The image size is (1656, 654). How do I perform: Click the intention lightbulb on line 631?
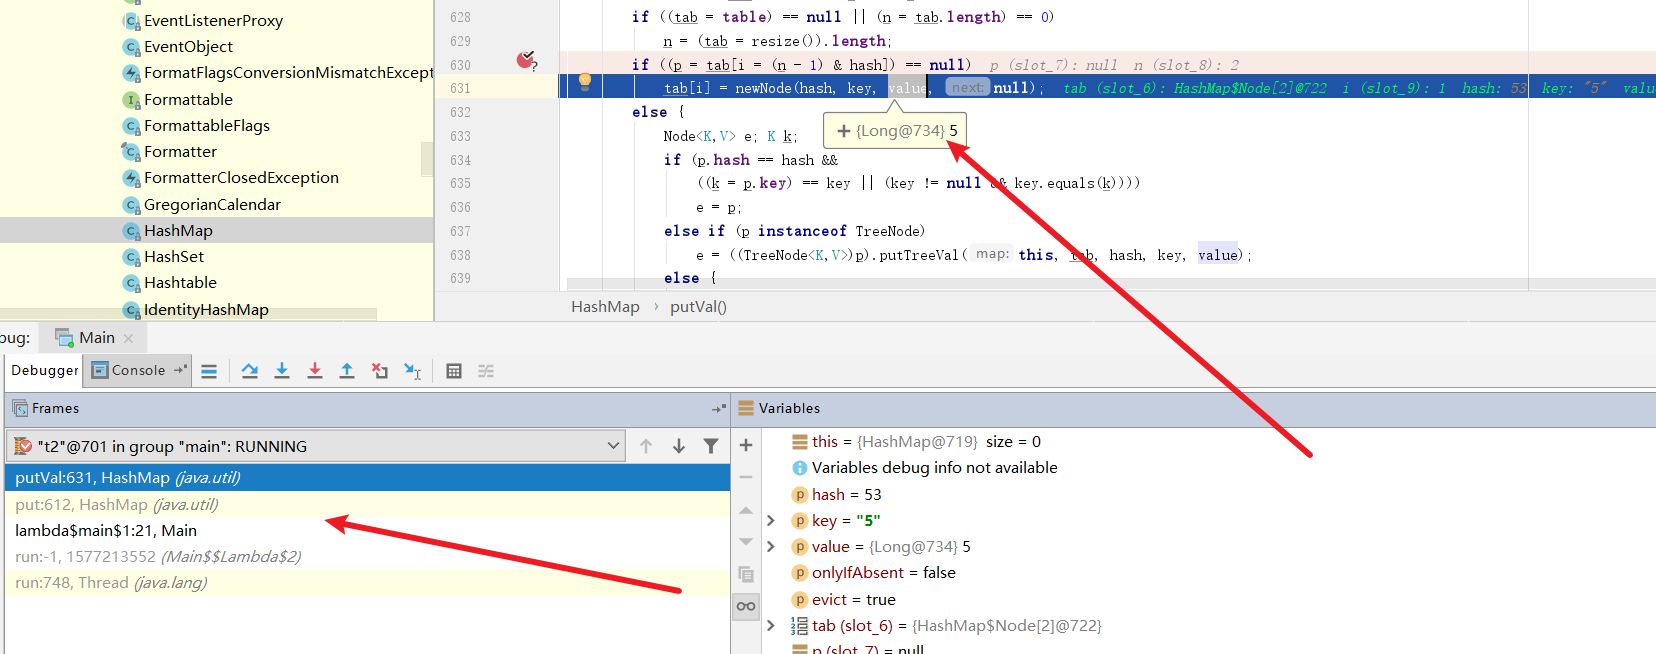(x=585, y=82)
